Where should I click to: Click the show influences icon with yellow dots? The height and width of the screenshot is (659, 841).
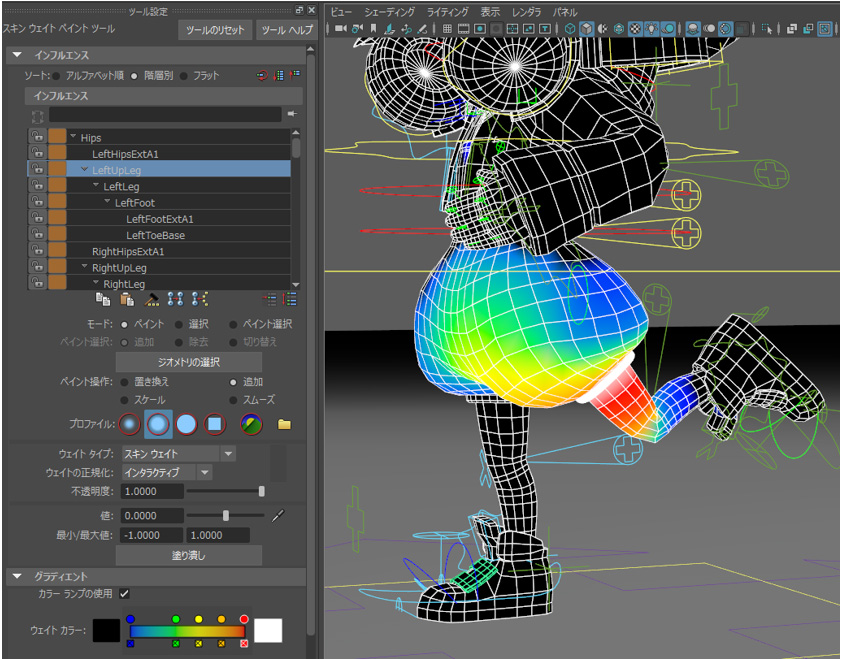coord(200,299)
